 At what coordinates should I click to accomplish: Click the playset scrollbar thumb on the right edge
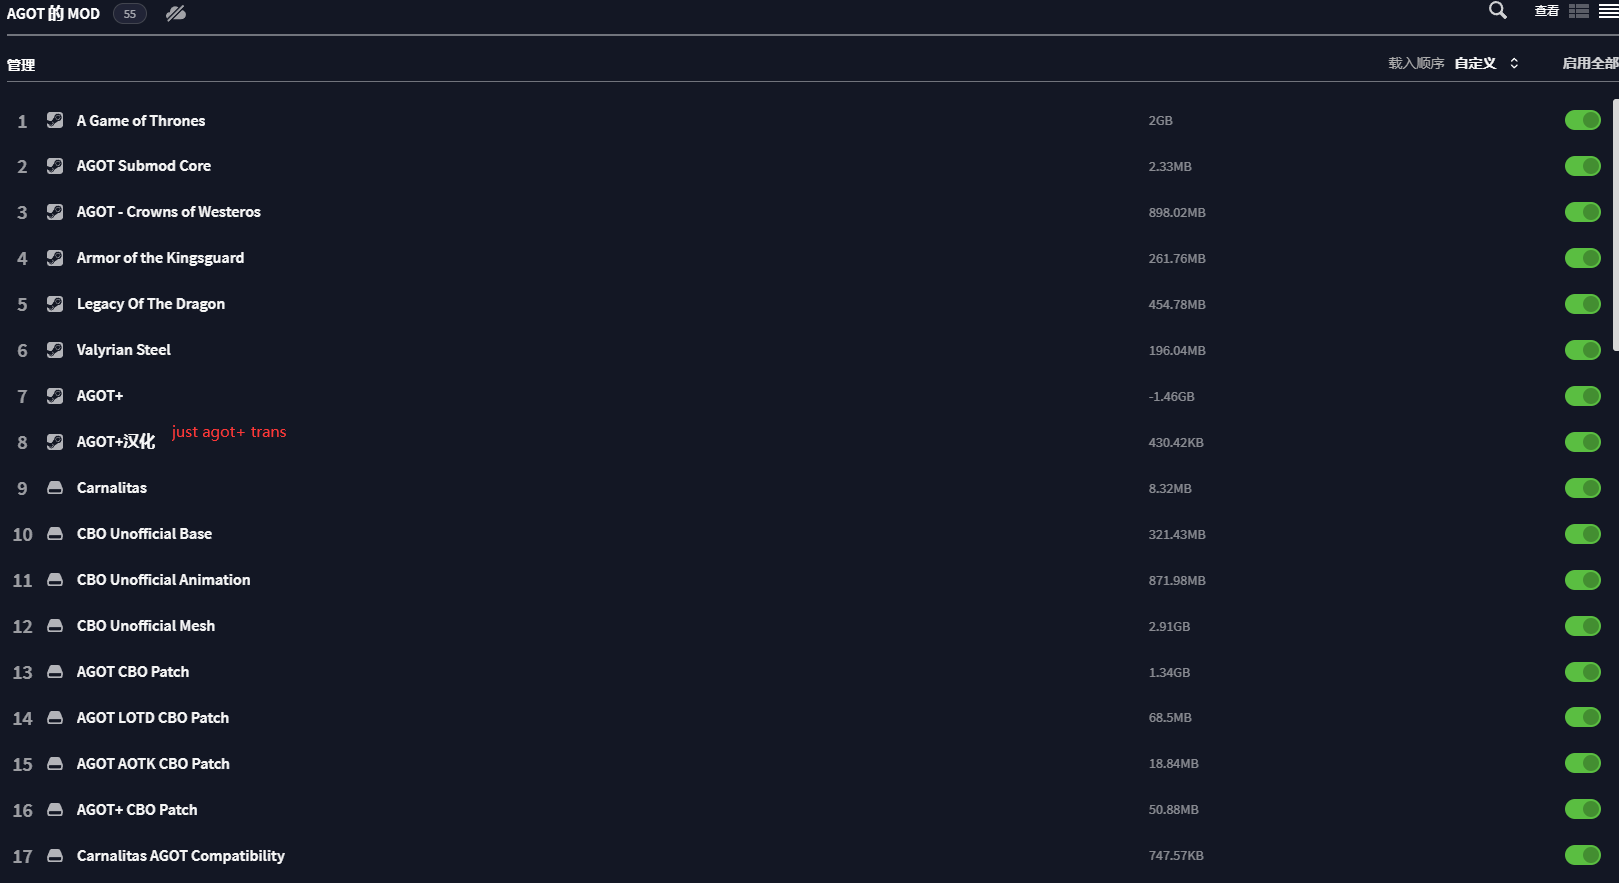[1615, 227]
